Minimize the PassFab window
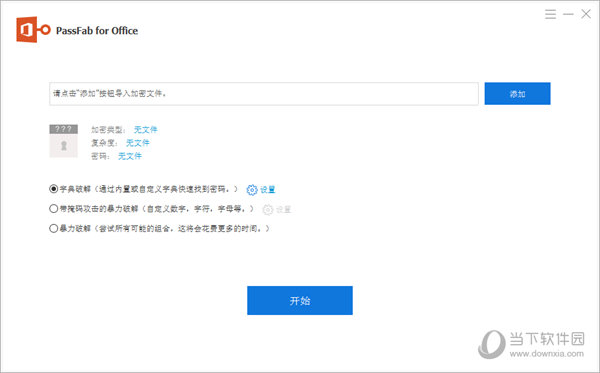The image size is (600, 373). [568, 14]
